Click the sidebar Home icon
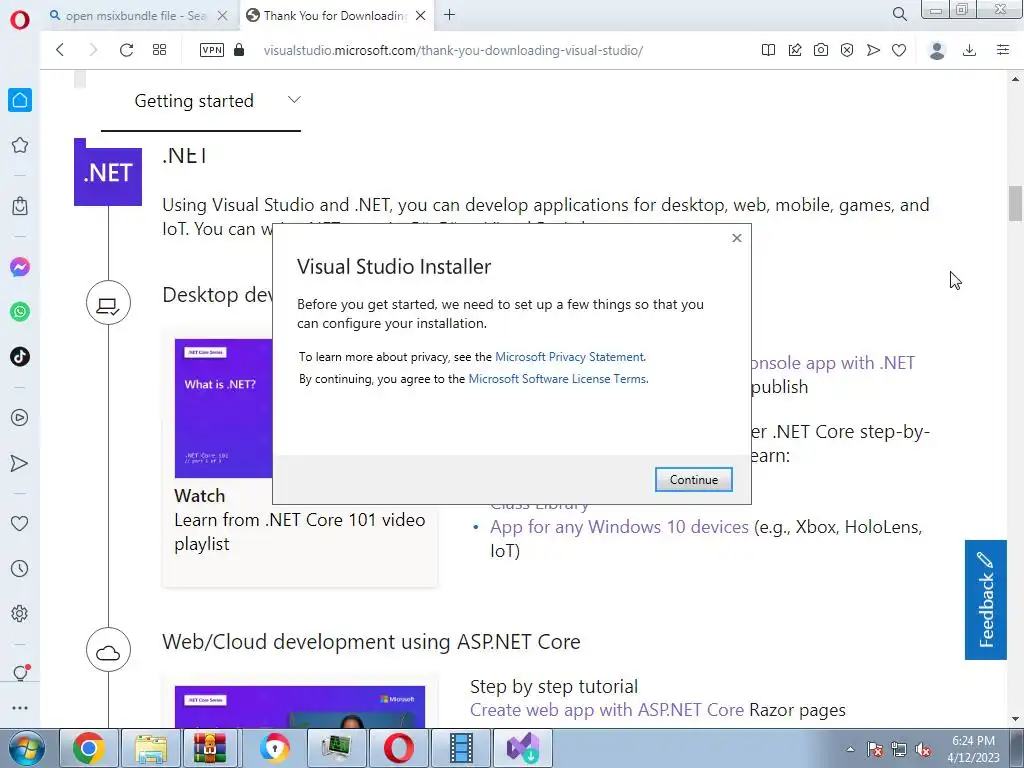 point(20,100)
